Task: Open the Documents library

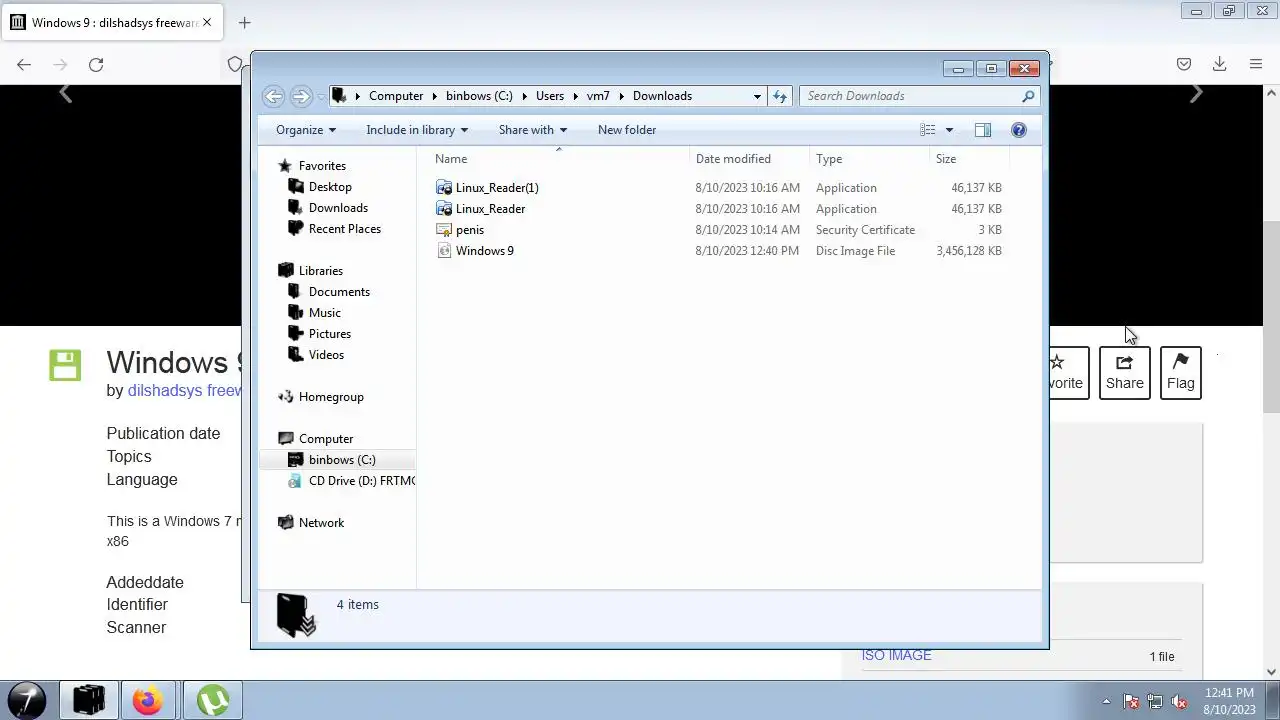Action: coord(339,292)
